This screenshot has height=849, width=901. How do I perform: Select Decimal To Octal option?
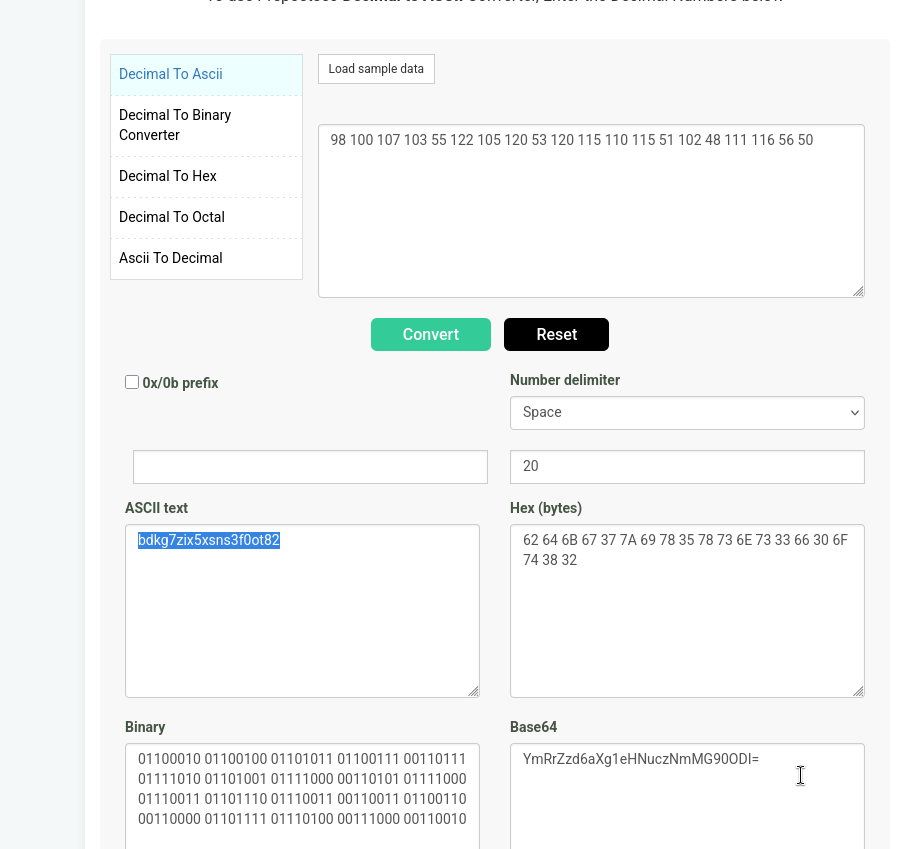(206, 217)
